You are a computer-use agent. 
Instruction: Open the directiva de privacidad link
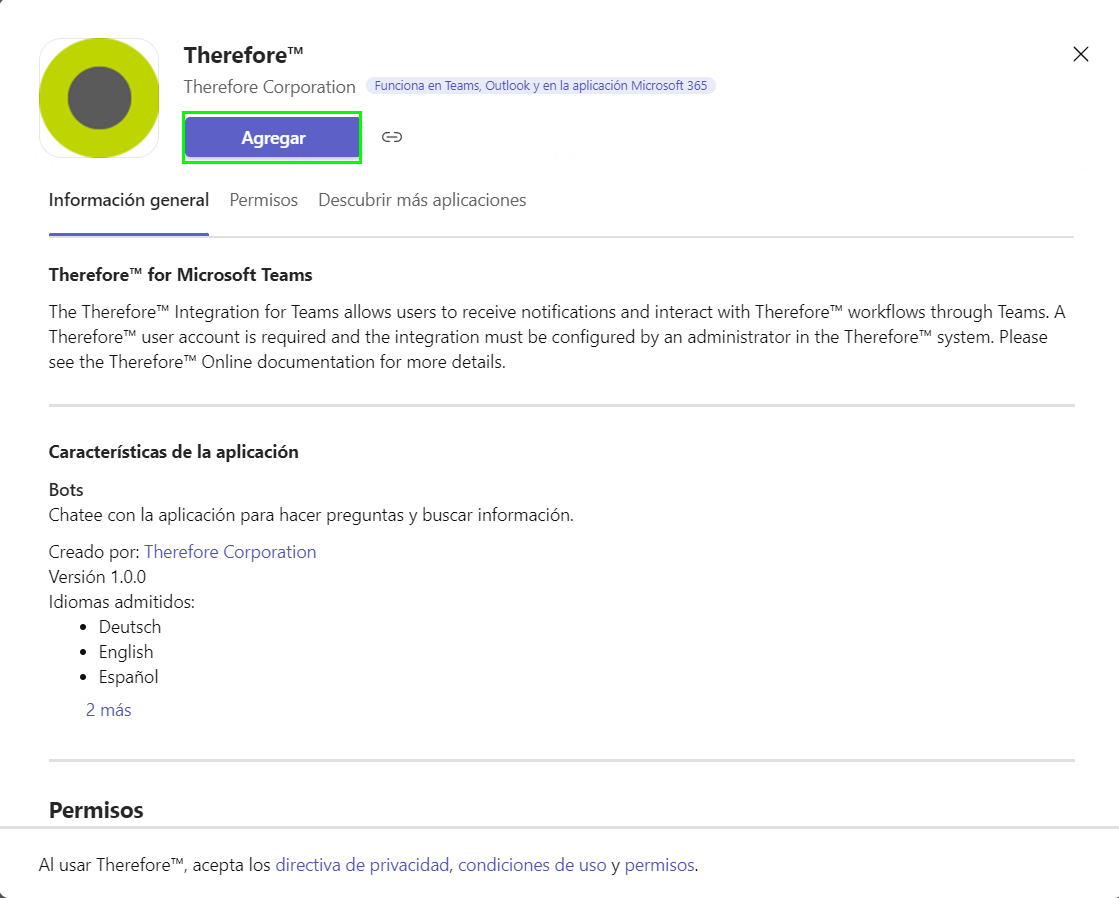(x=362, y=864)
